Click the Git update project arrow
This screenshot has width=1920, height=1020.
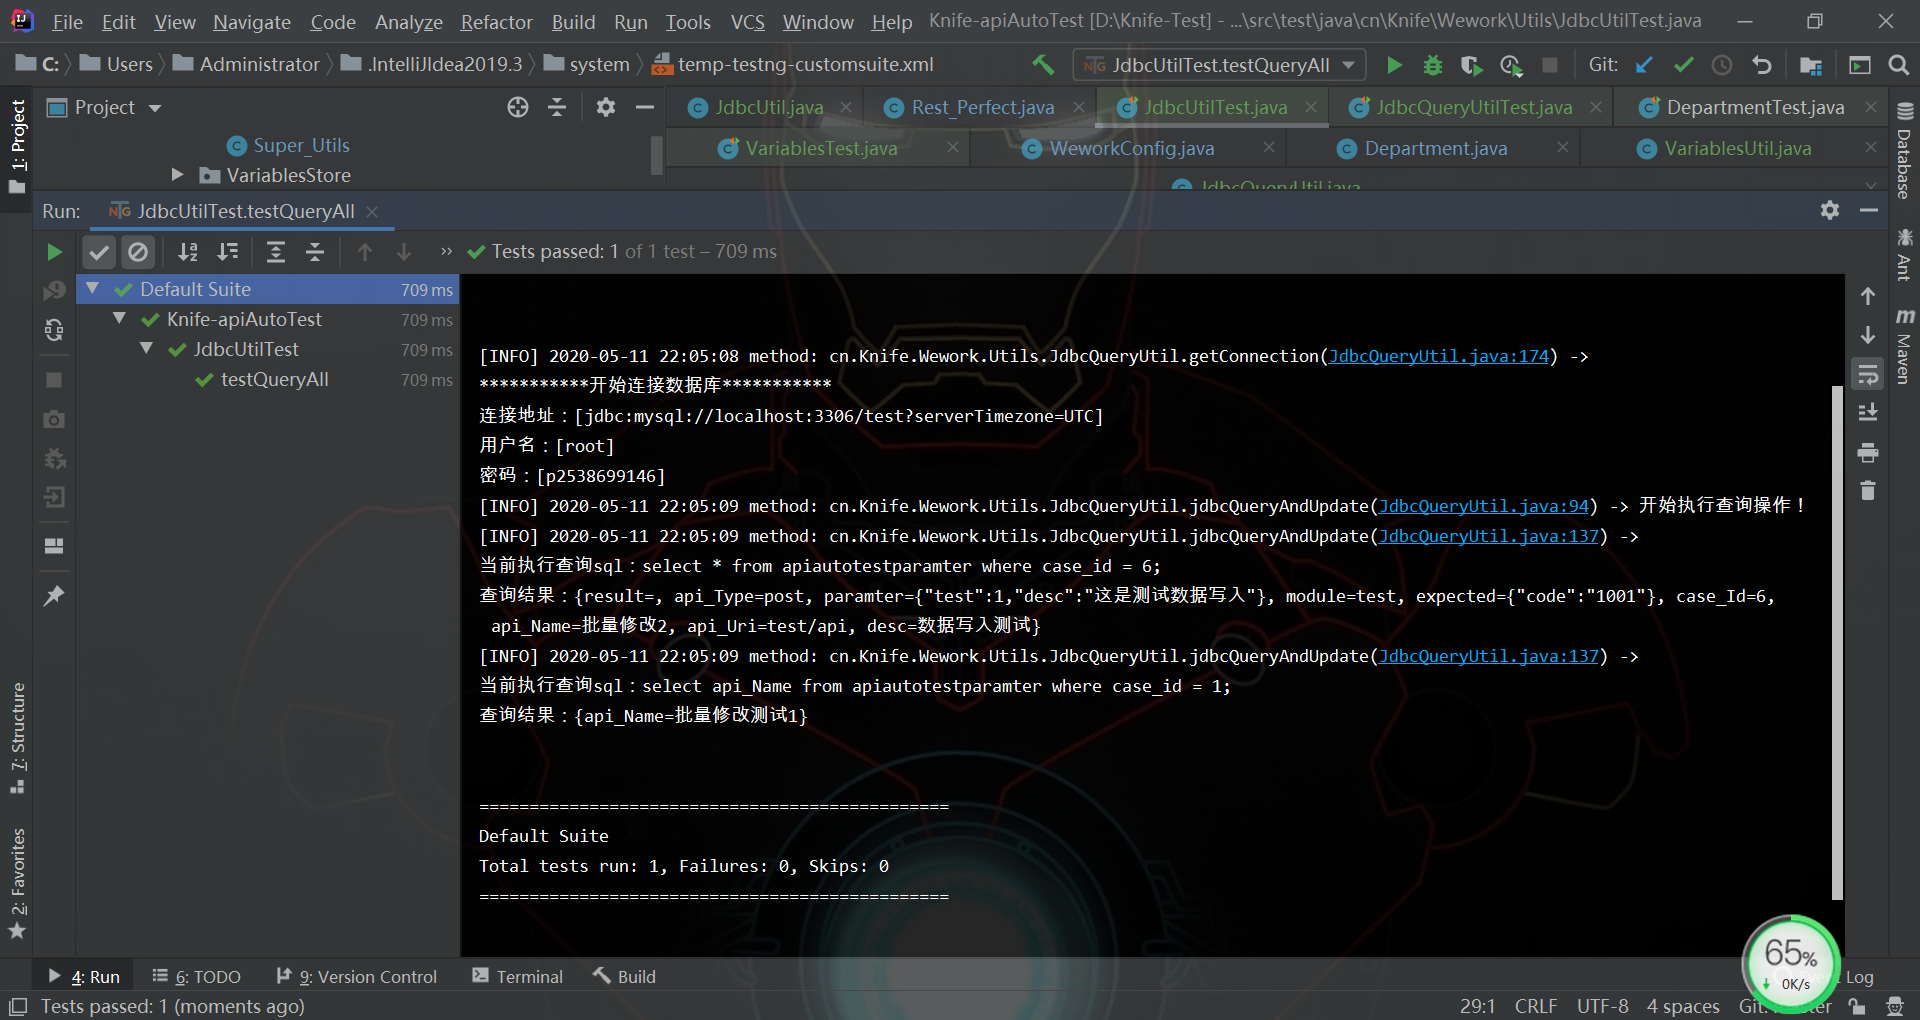click(1644, 65)
